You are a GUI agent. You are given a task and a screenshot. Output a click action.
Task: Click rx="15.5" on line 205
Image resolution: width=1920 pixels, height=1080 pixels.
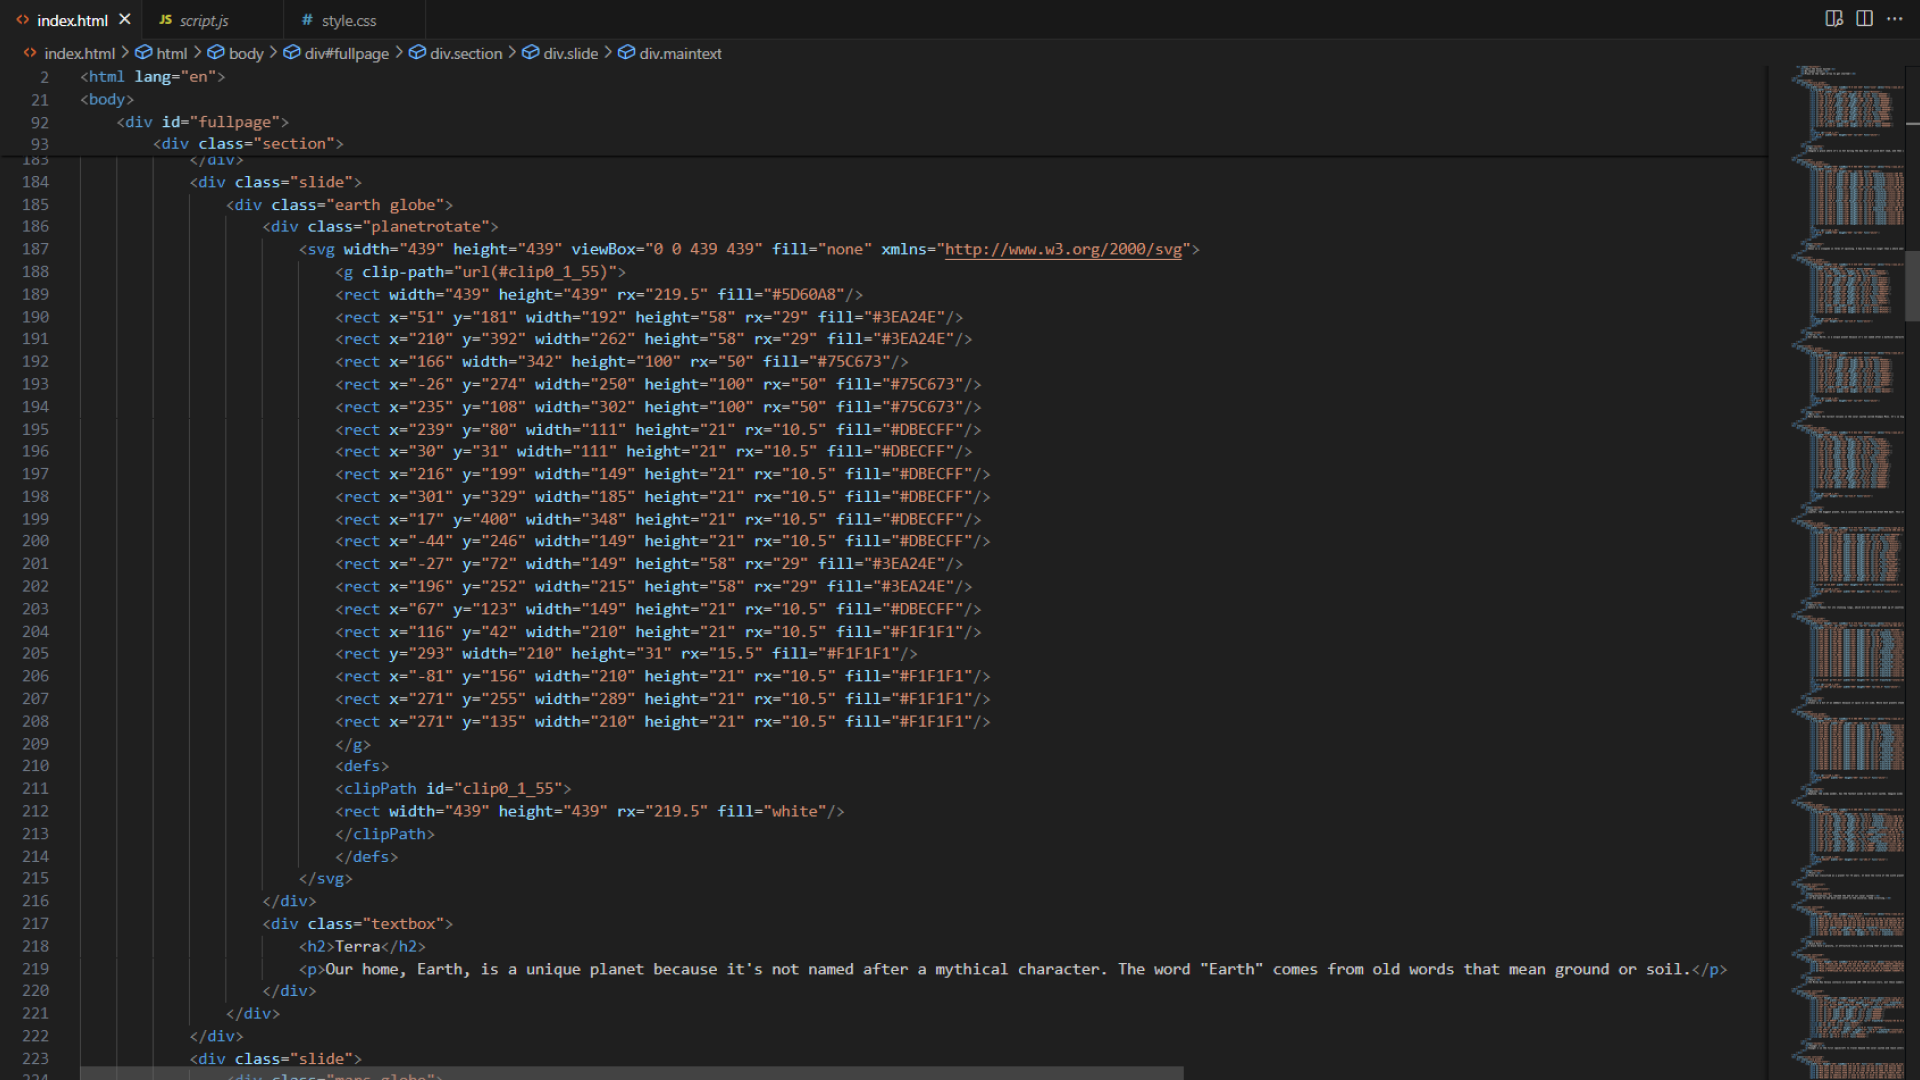(x=722, y=654)
